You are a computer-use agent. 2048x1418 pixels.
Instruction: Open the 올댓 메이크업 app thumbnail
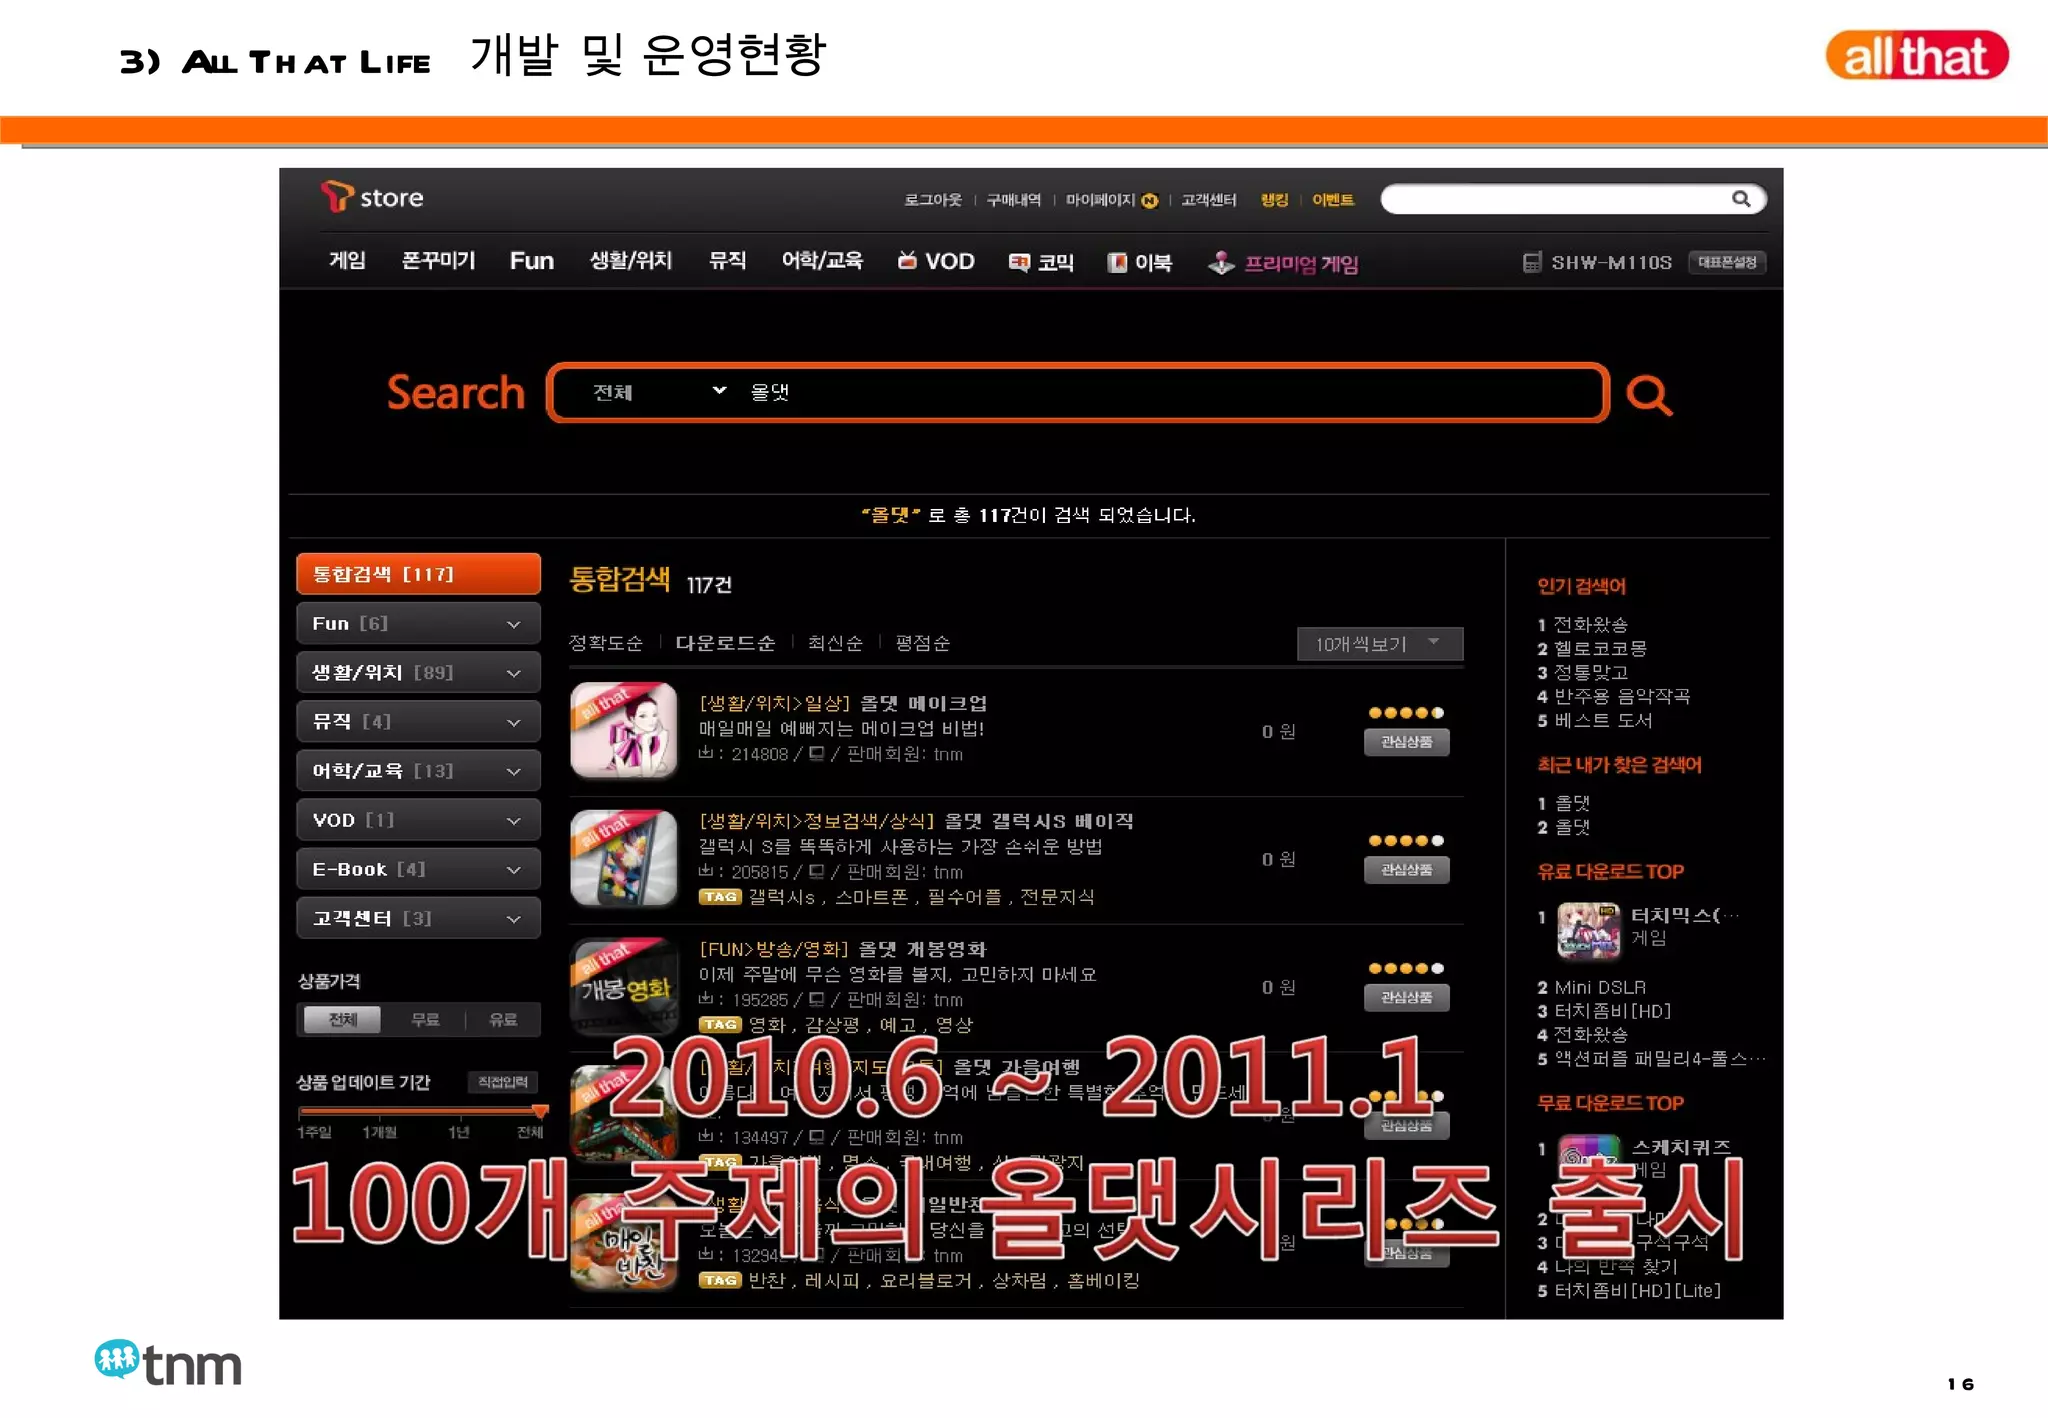(624, 730)
